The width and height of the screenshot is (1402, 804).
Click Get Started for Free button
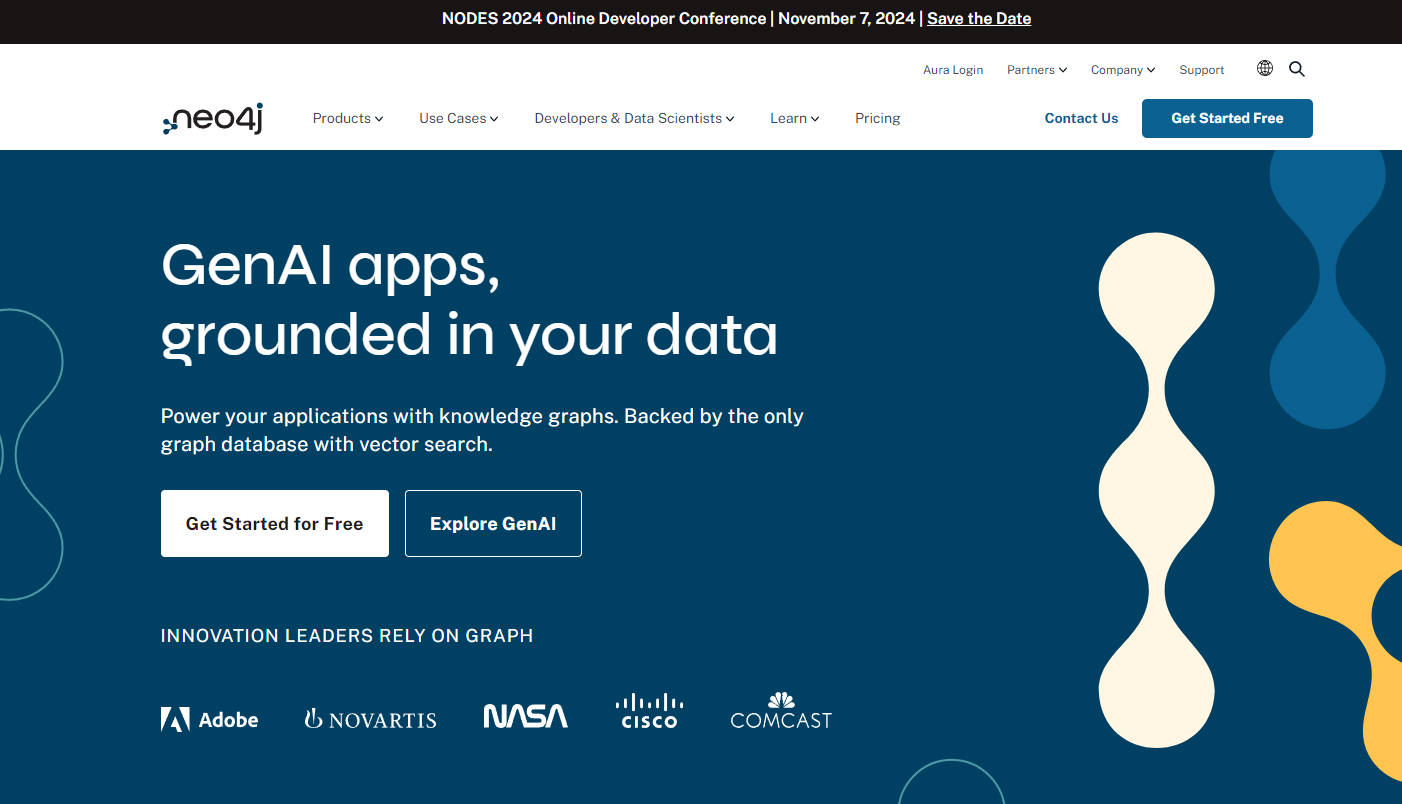tap(275, 523)
